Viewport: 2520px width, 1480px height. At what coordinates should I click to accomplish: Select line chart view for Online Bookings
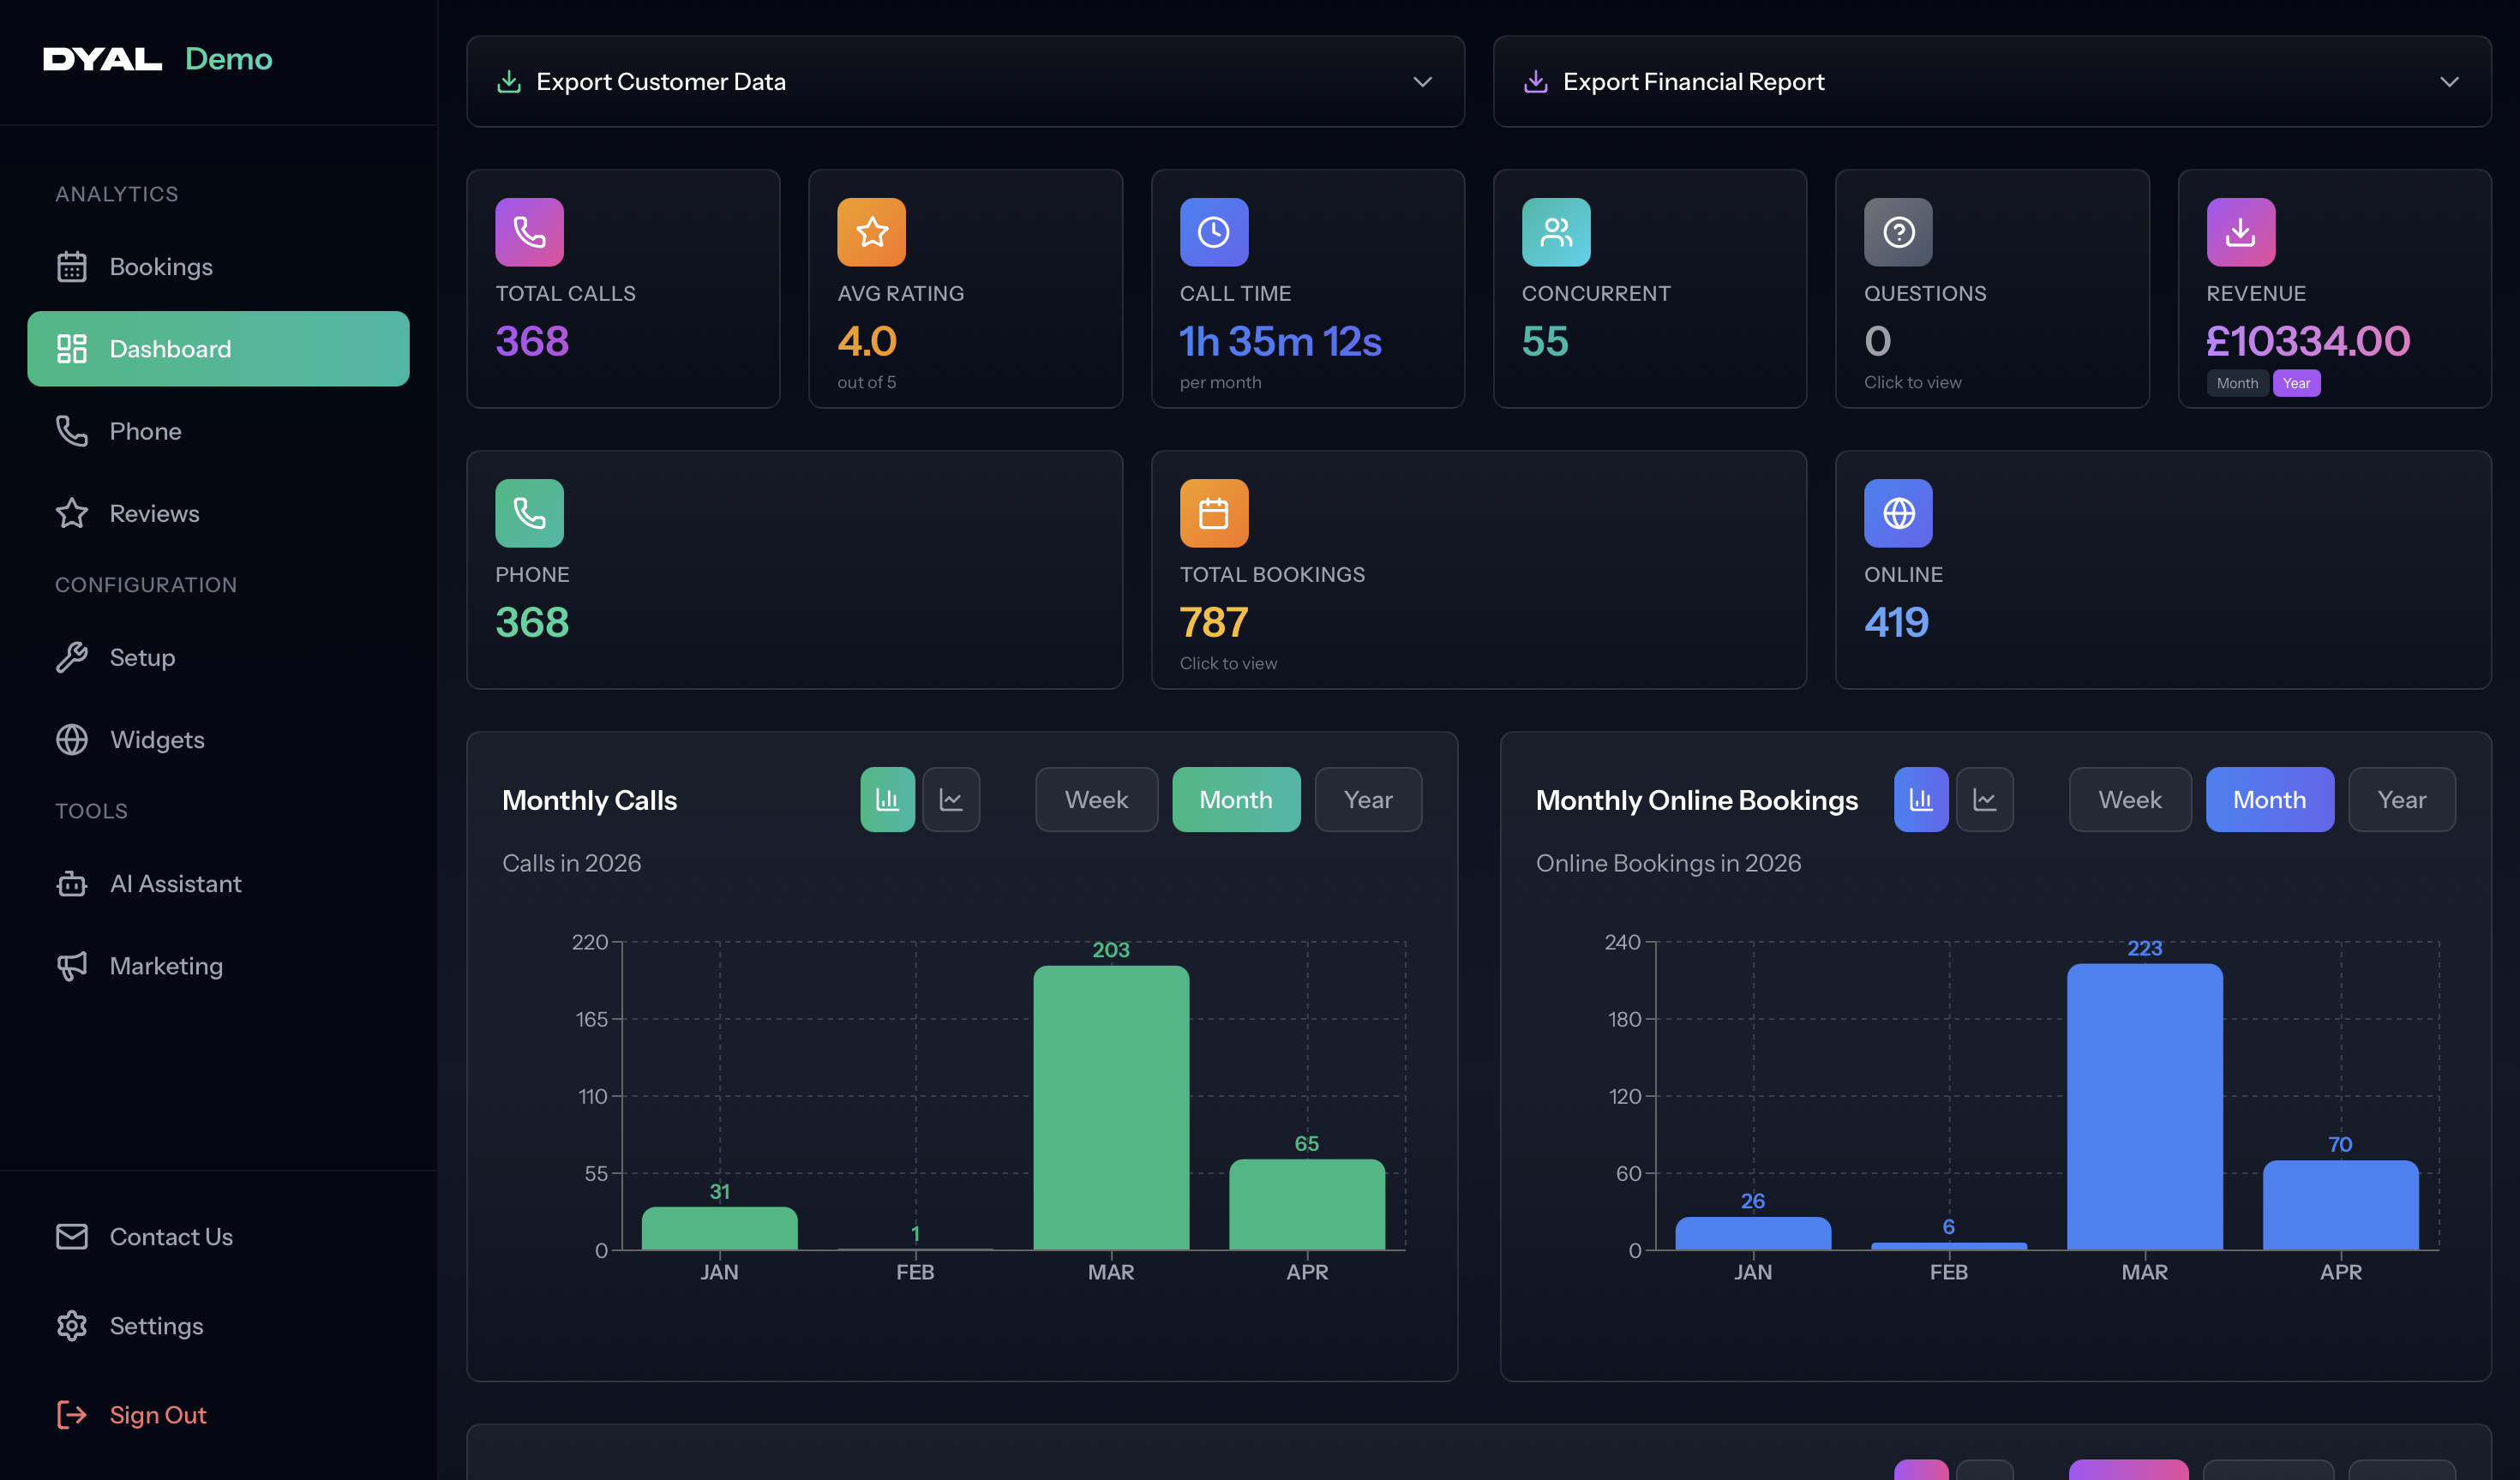1985,800
